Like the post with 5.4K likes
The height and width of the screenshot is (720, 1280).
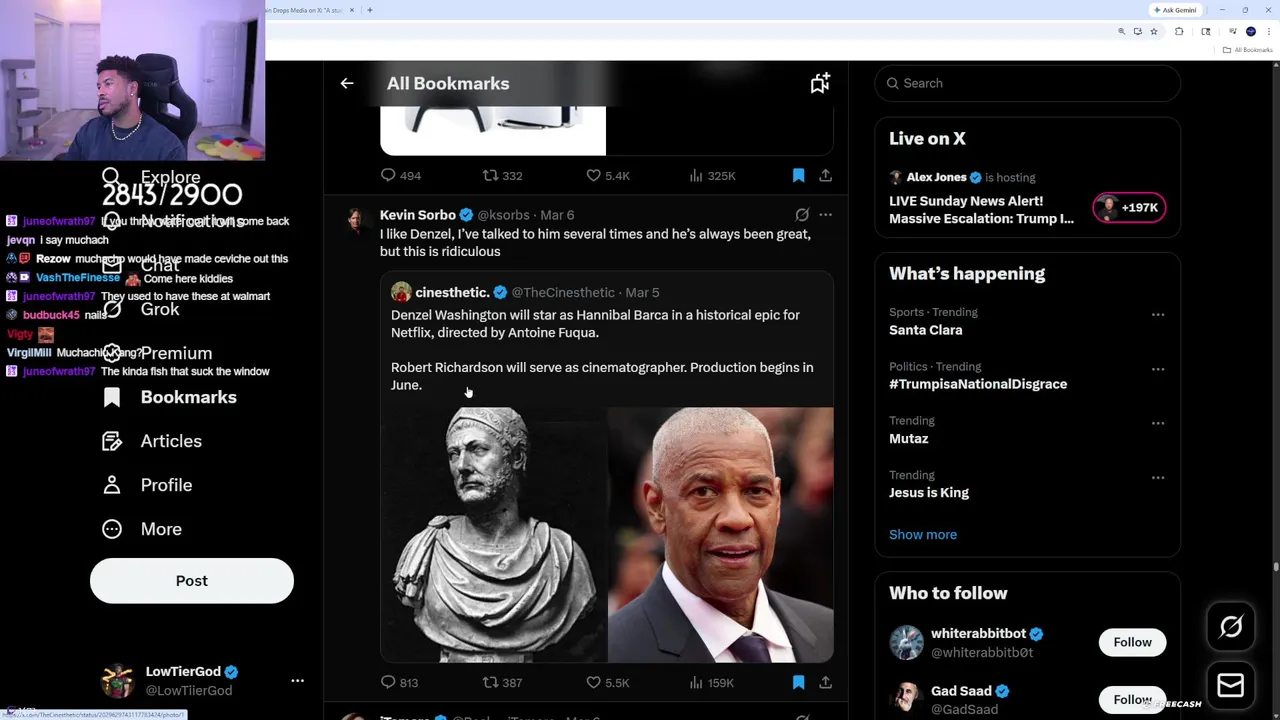(607, 175)
